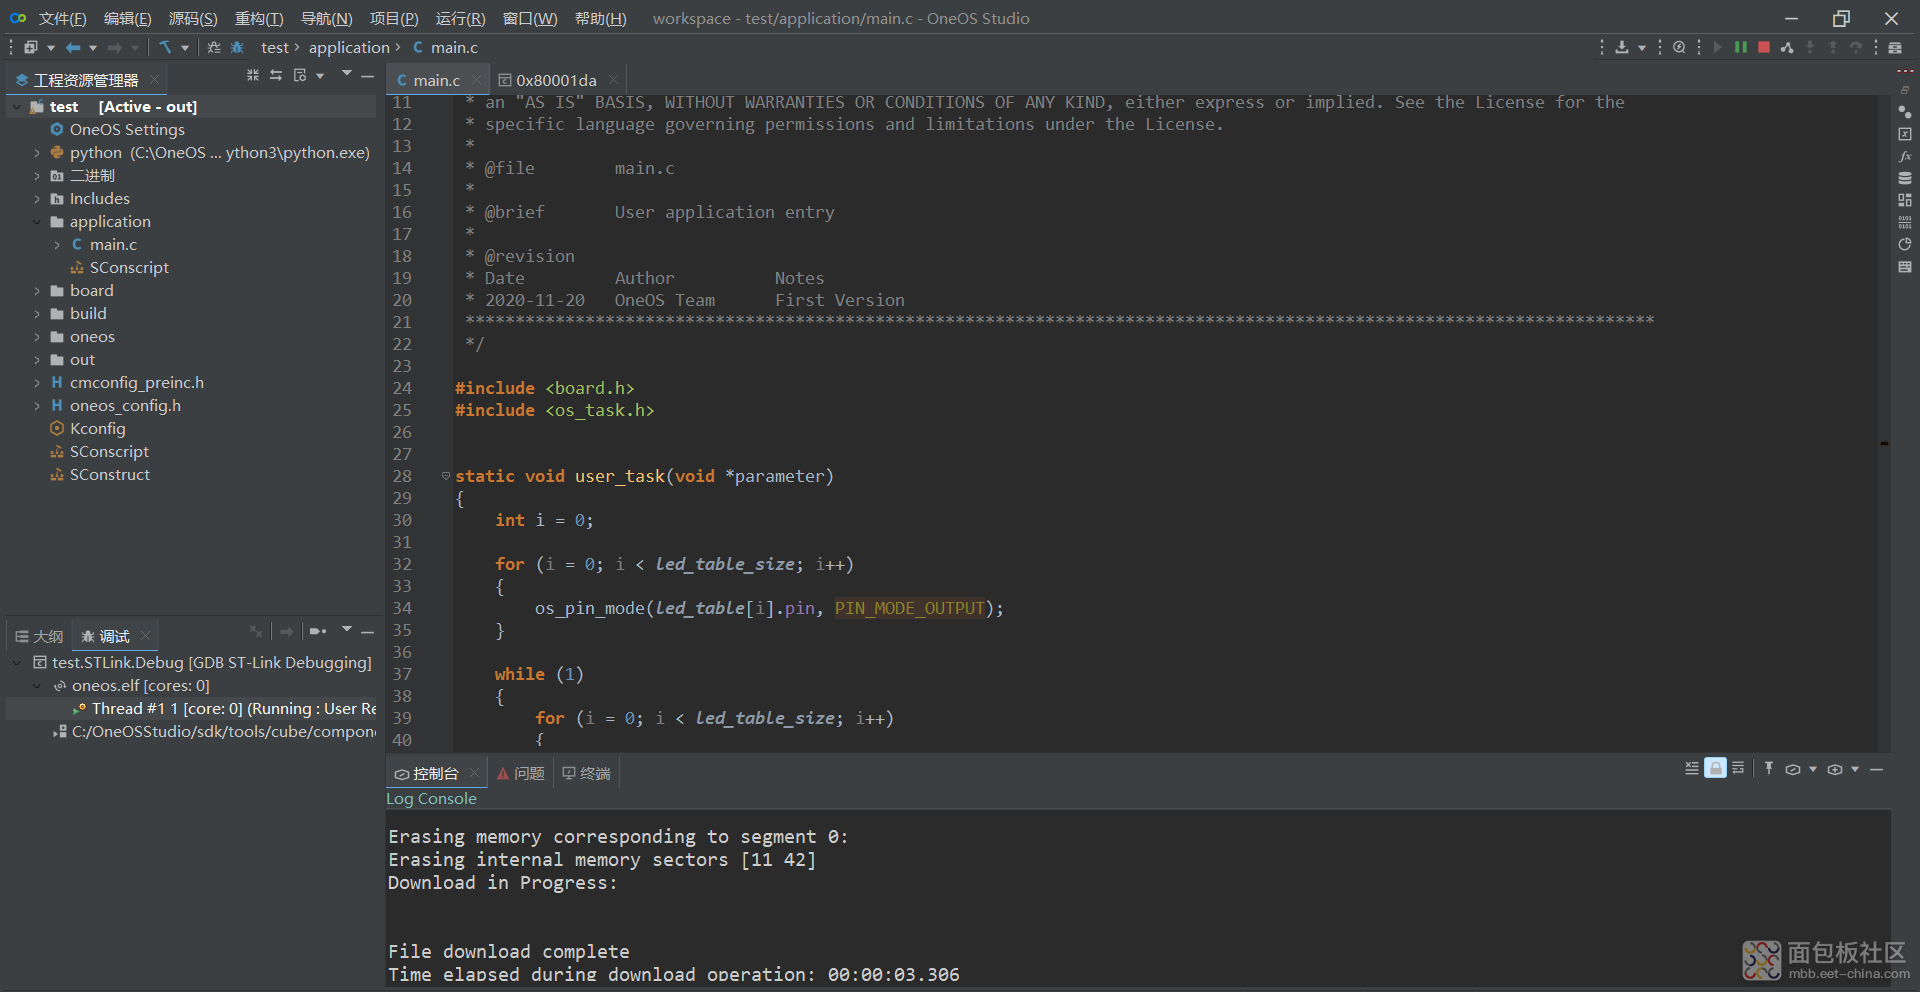Image resolution: width=1920 pixels, height=992 pixels.
Task: Pin the console view
Action: (x=1769, y=768)
